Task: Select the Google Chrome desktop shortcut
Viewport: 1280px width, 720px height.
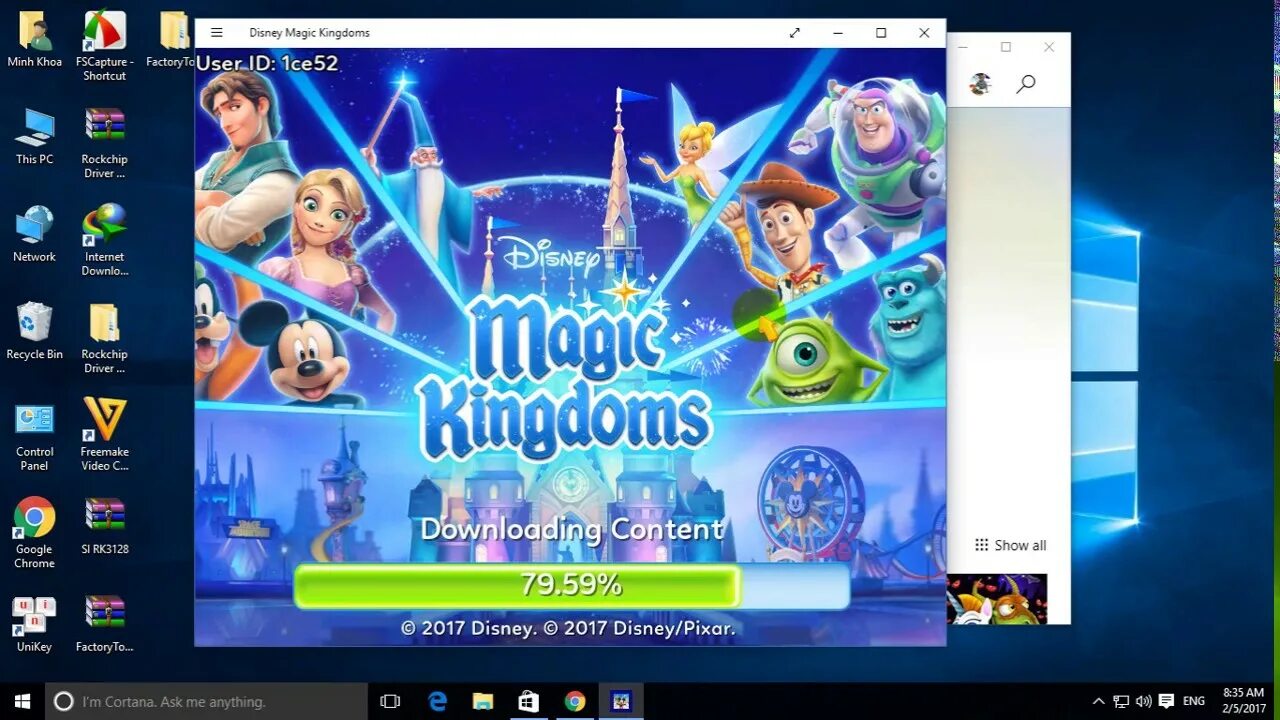Action: [35, 533]
